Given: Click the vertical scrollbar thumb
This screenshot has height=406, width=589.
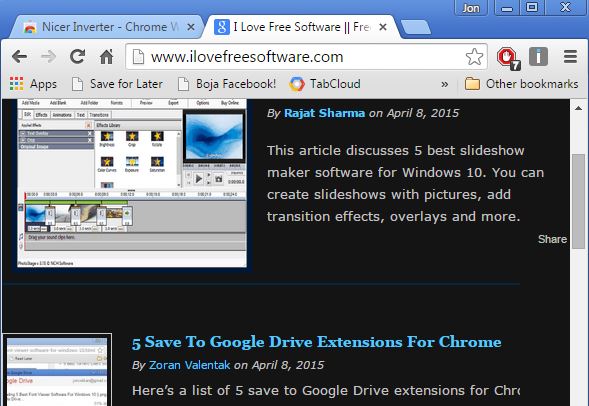Looking at the screenshot, I should click(578, 201).
